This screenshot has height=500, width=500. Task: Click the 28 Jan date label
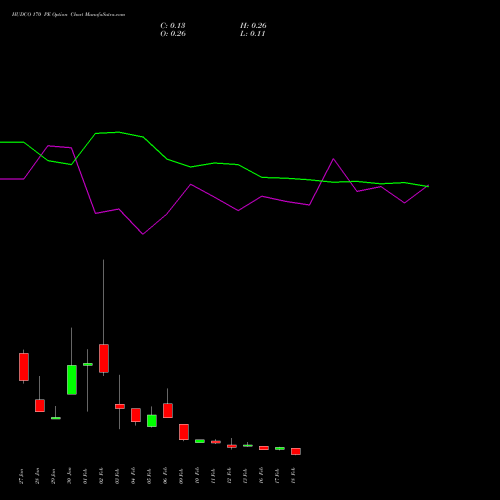(38, 476)
